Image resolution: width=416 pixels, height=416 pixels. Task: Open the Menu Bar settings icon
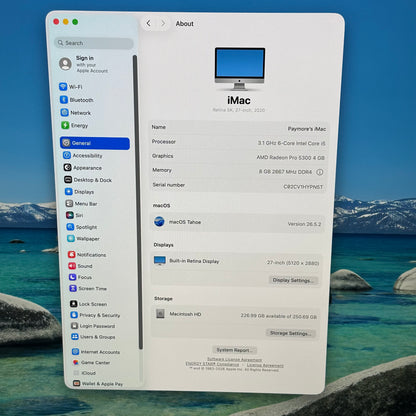pos(69,203)
